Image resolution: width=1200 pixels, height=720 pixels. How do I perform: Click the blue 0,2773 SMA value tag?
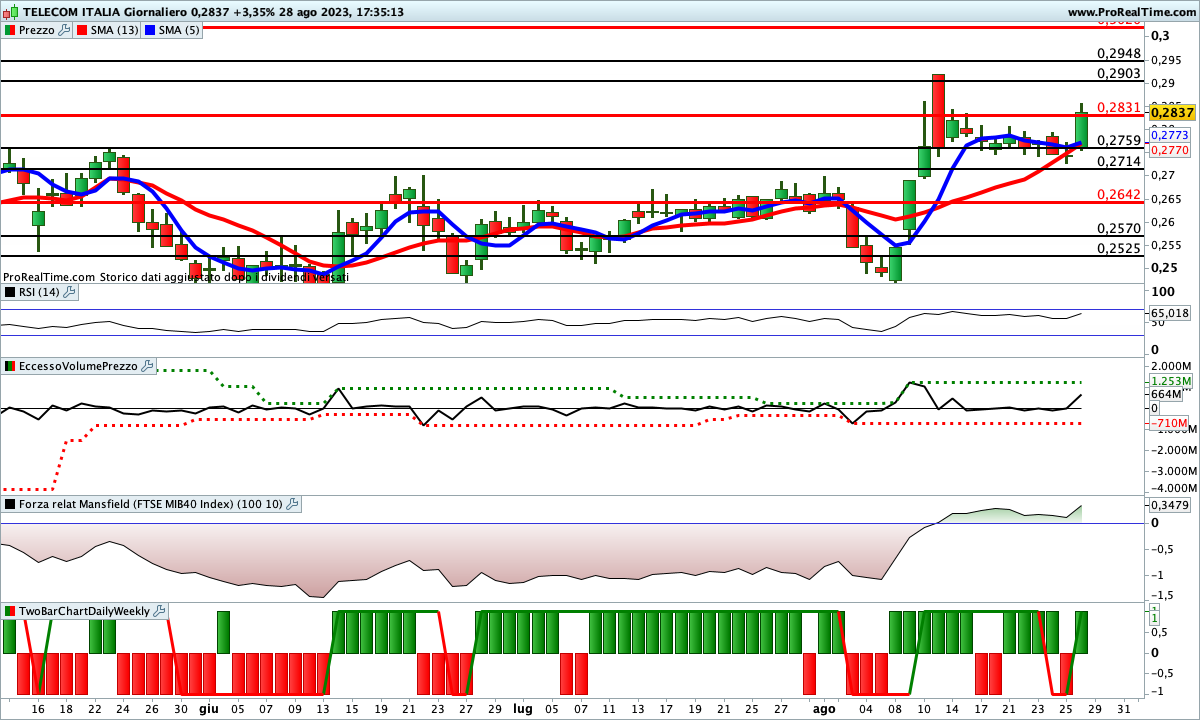coord(1168,135)
